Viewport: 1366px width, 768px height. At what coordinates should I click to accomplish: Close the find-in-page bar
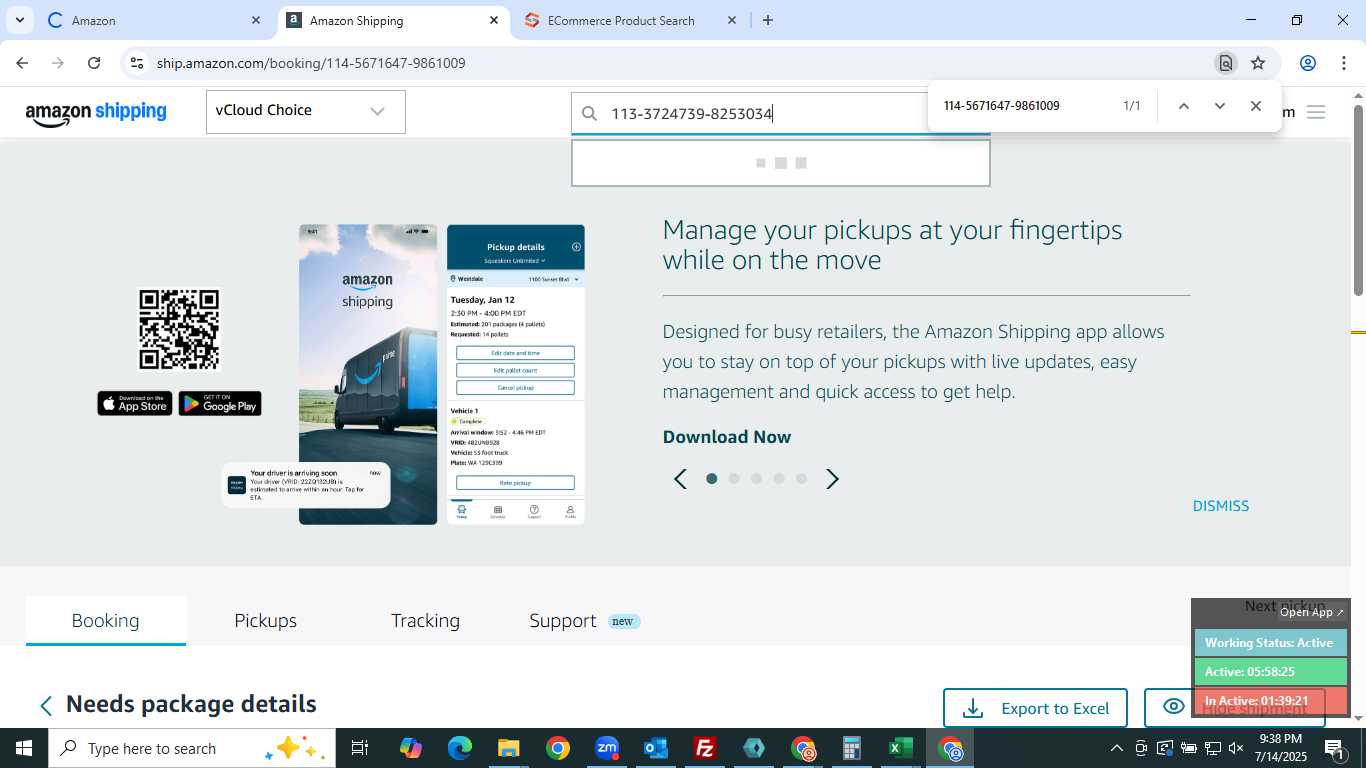[1256, 106]
